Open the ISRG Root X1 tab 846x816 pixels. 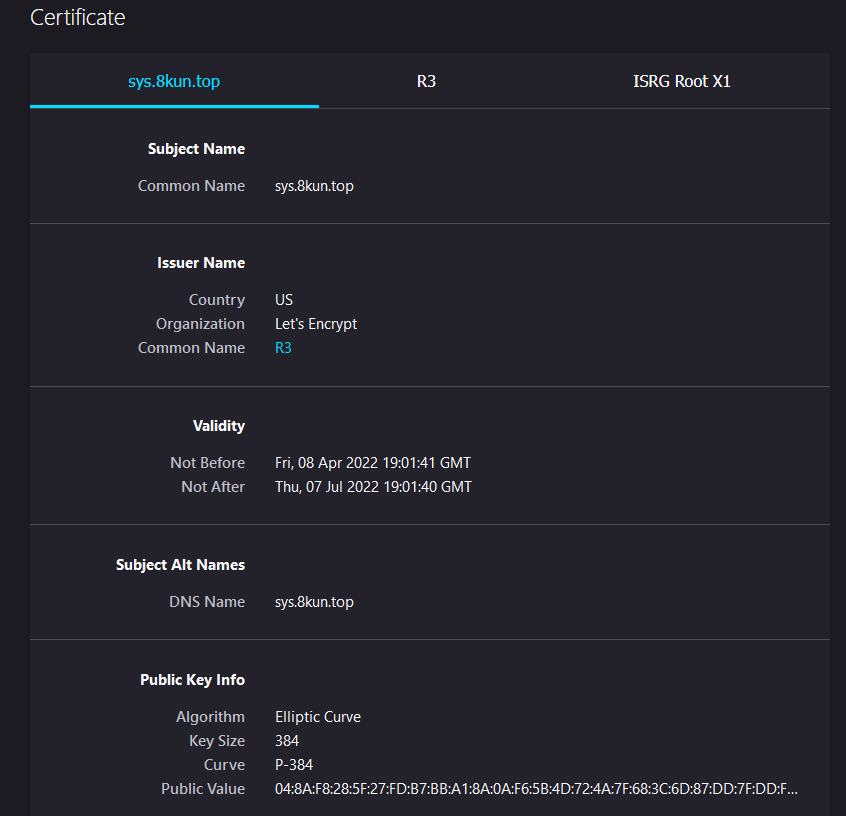coord(681,81)
